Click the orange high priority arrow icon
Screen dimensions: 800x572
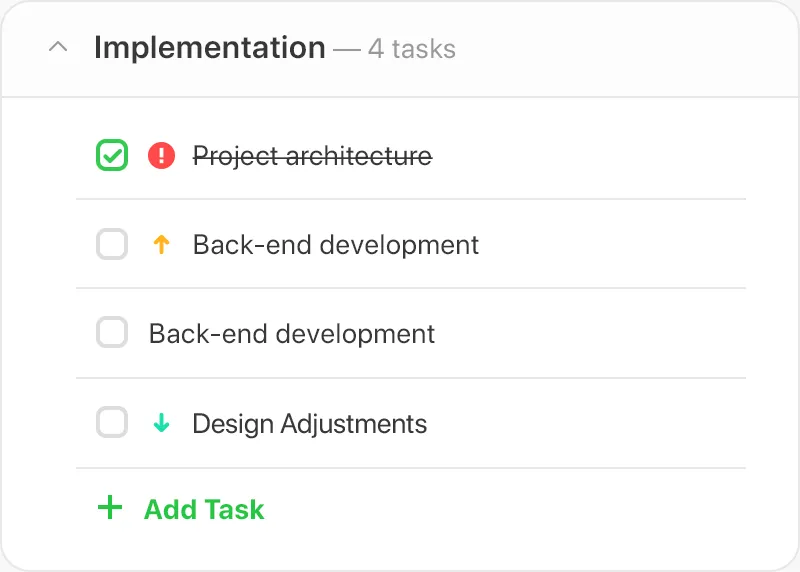click(x=161, y=244)
